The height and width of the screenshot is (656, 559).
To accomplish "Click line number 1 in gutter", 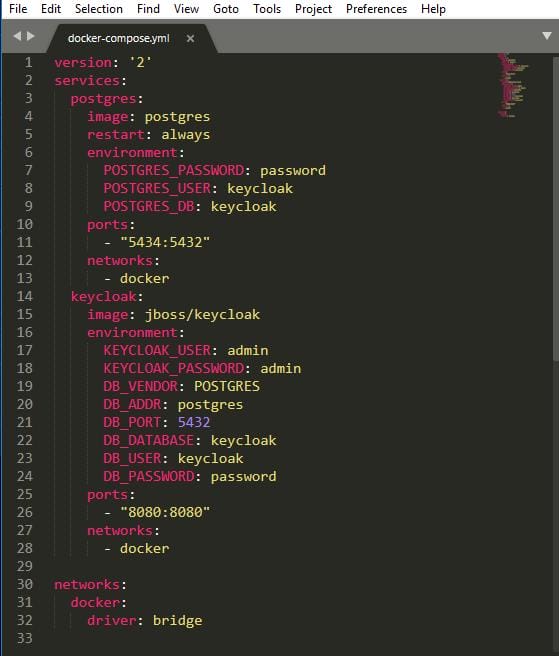I will (x=28, y=62).
